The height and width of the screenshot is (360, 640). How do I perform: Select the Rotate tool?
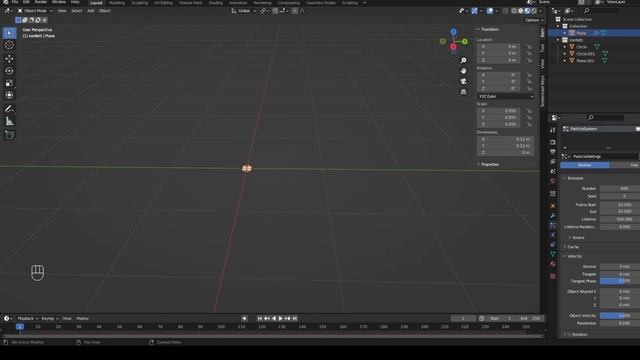[9, 71]
